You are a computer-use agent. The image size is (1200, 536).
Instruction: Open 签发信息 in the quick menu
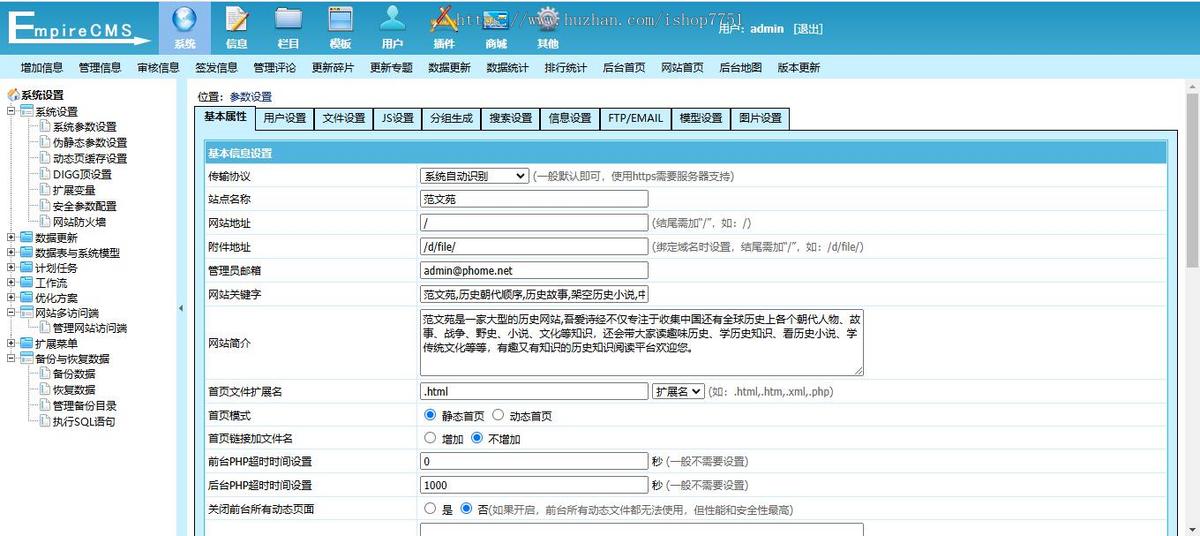pos(216,68)
